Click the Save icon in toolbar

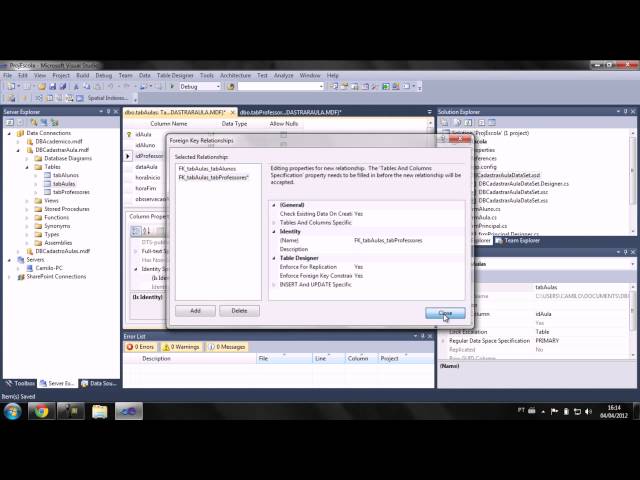[x=52, y=87]
